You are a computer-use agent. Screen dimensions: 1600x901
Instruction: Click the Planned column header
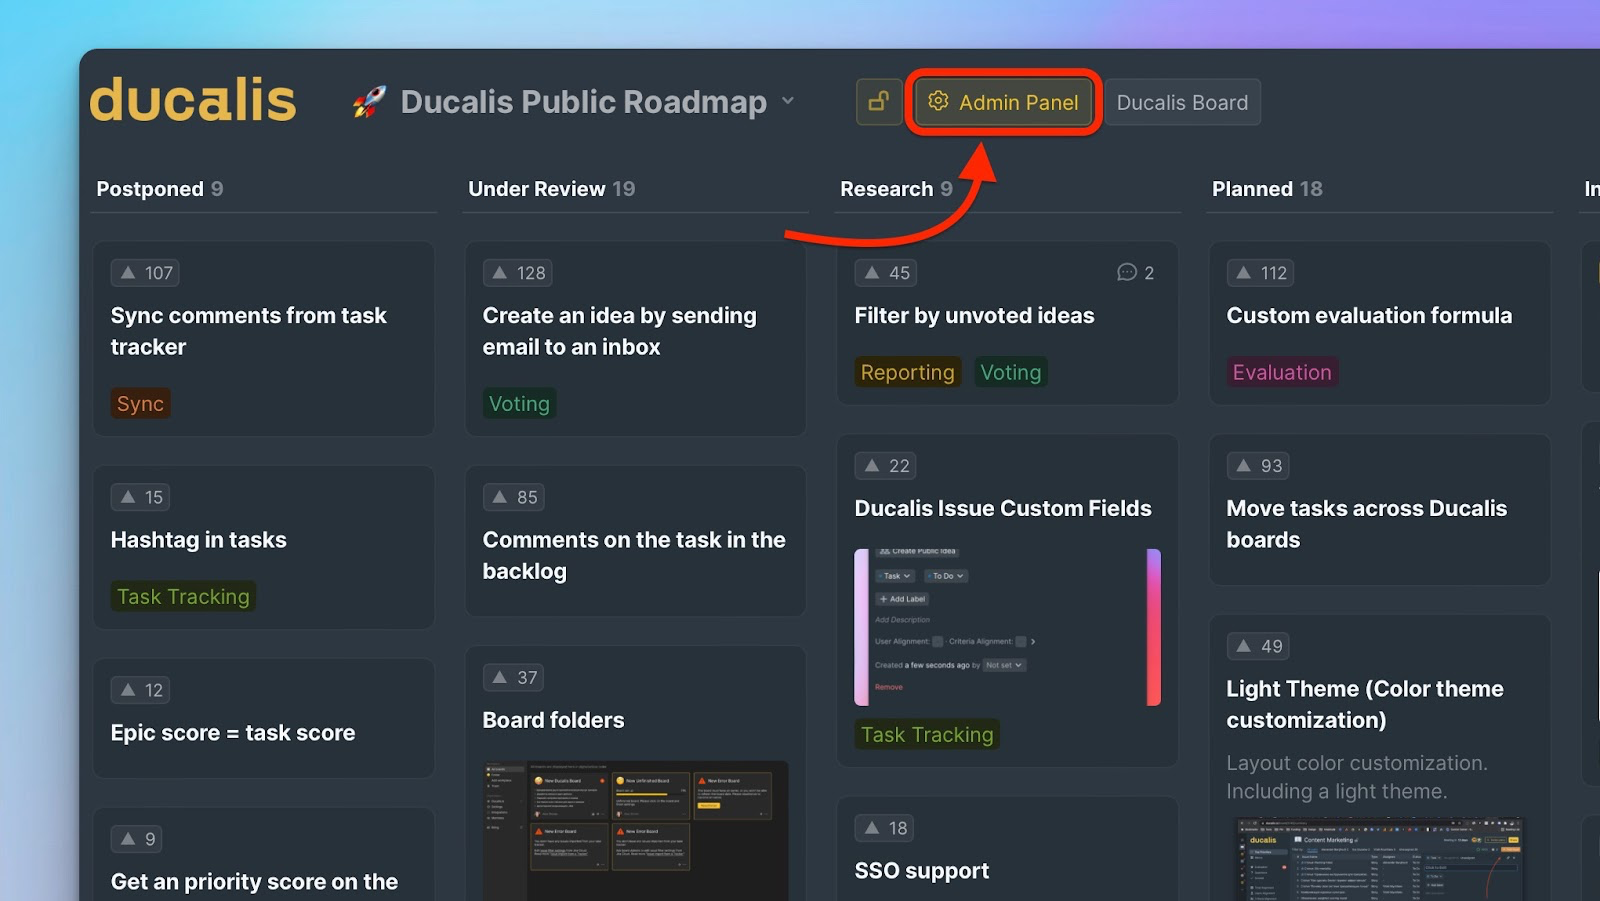click(1252, 189)
